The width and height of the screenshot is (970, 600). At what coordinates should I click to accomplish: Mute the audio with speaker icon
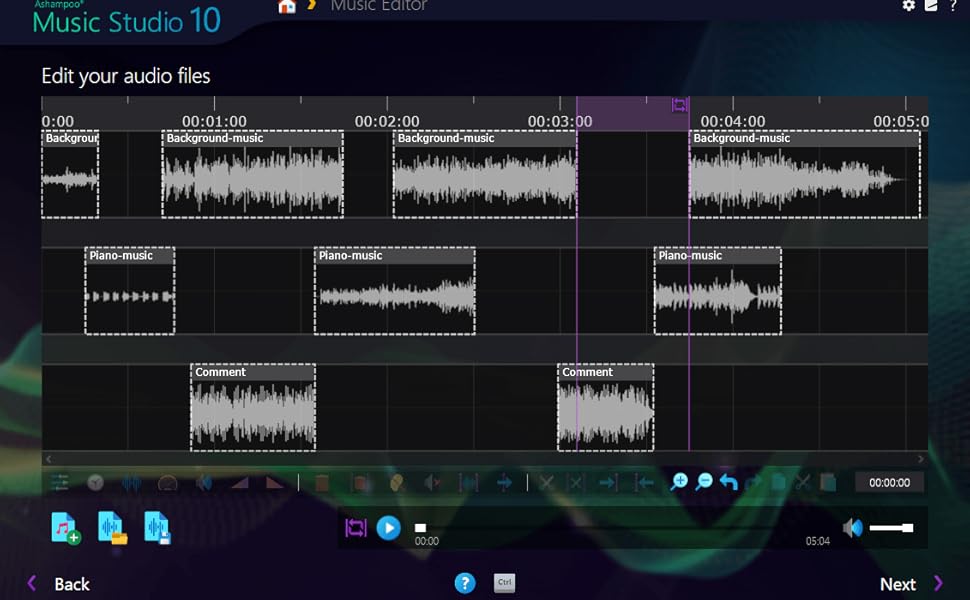(852, 528)
